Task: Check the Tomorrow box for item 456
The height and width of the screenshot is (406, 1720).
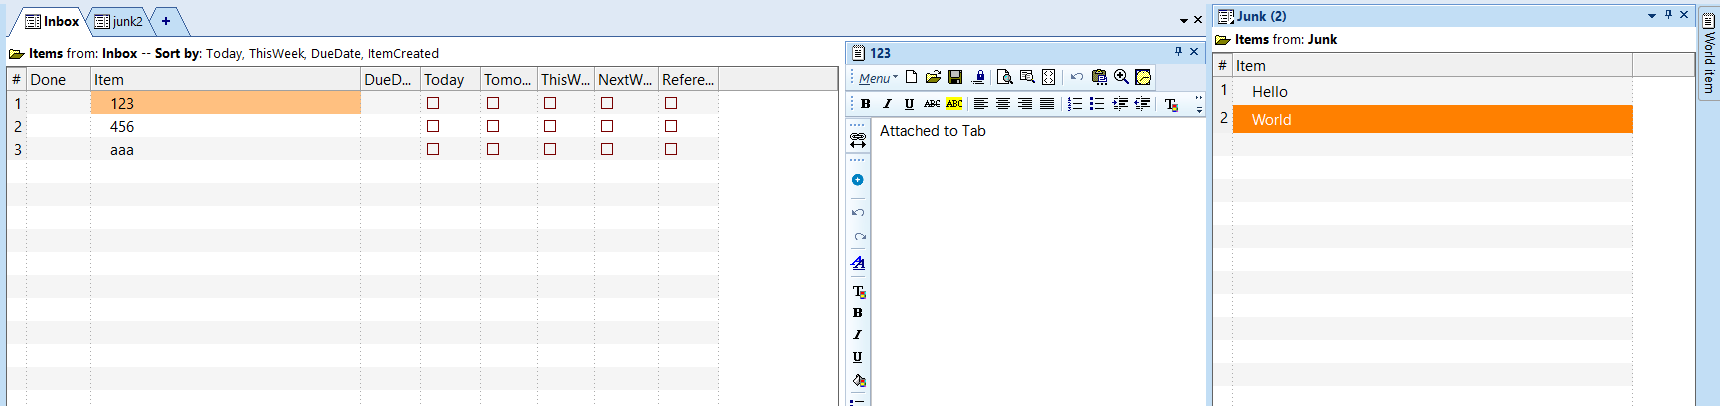Action: pyautogui.click(x=493, y=126)
